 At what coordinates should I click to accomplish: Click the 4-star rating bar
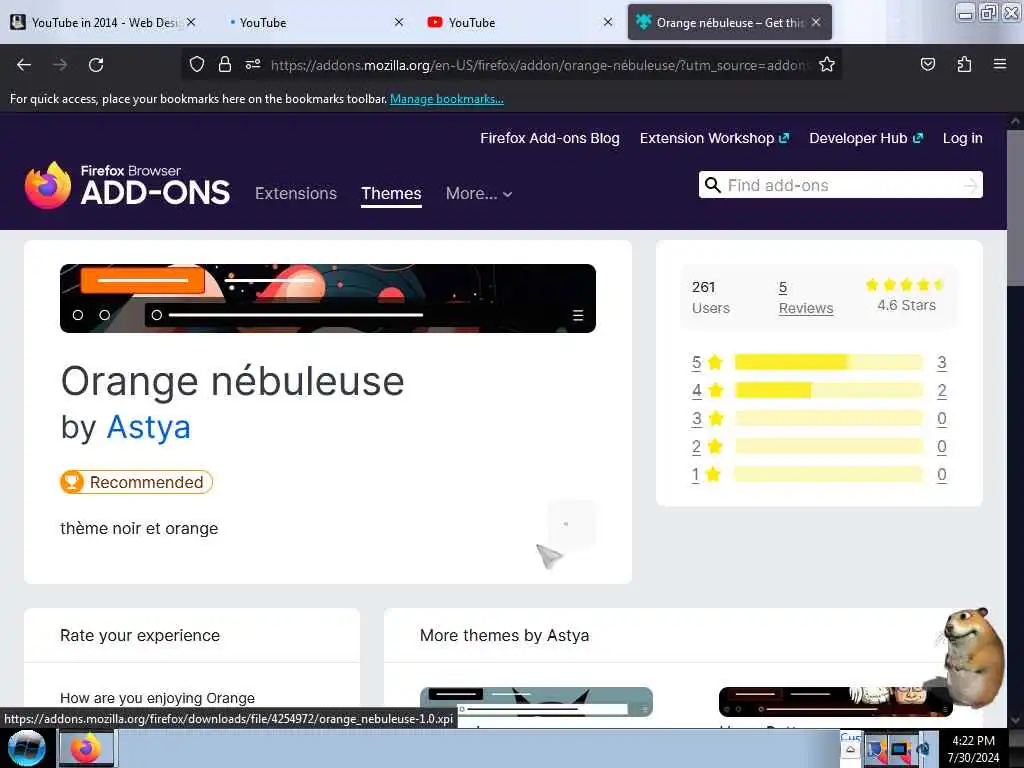(x=829, y=390)
